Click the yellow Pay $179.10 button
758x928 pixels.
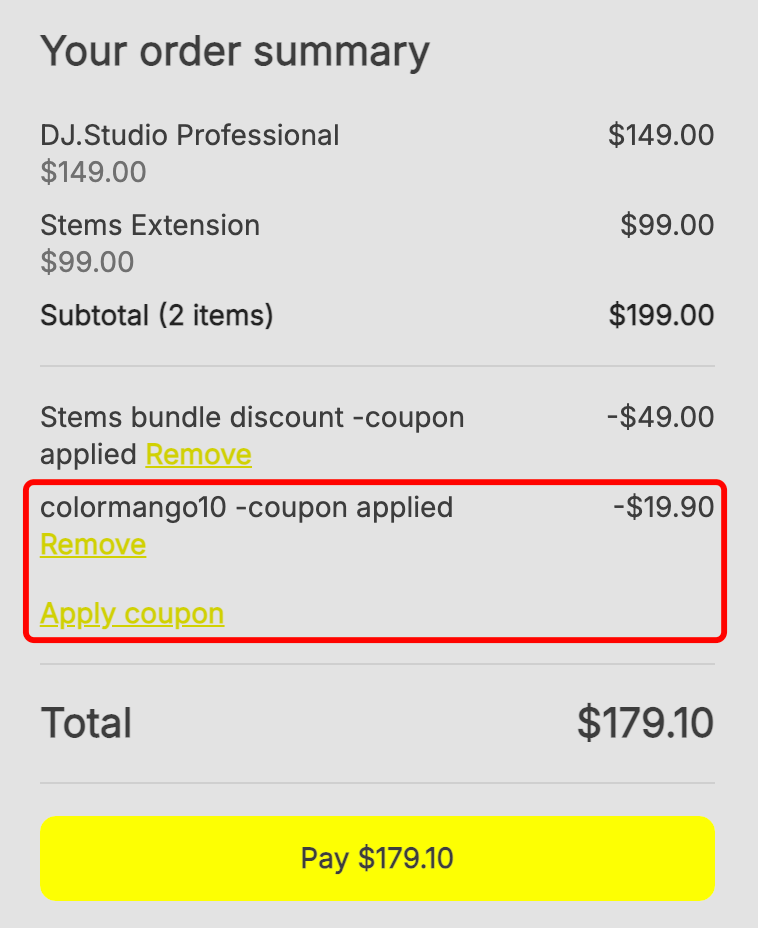click(377, 858)
